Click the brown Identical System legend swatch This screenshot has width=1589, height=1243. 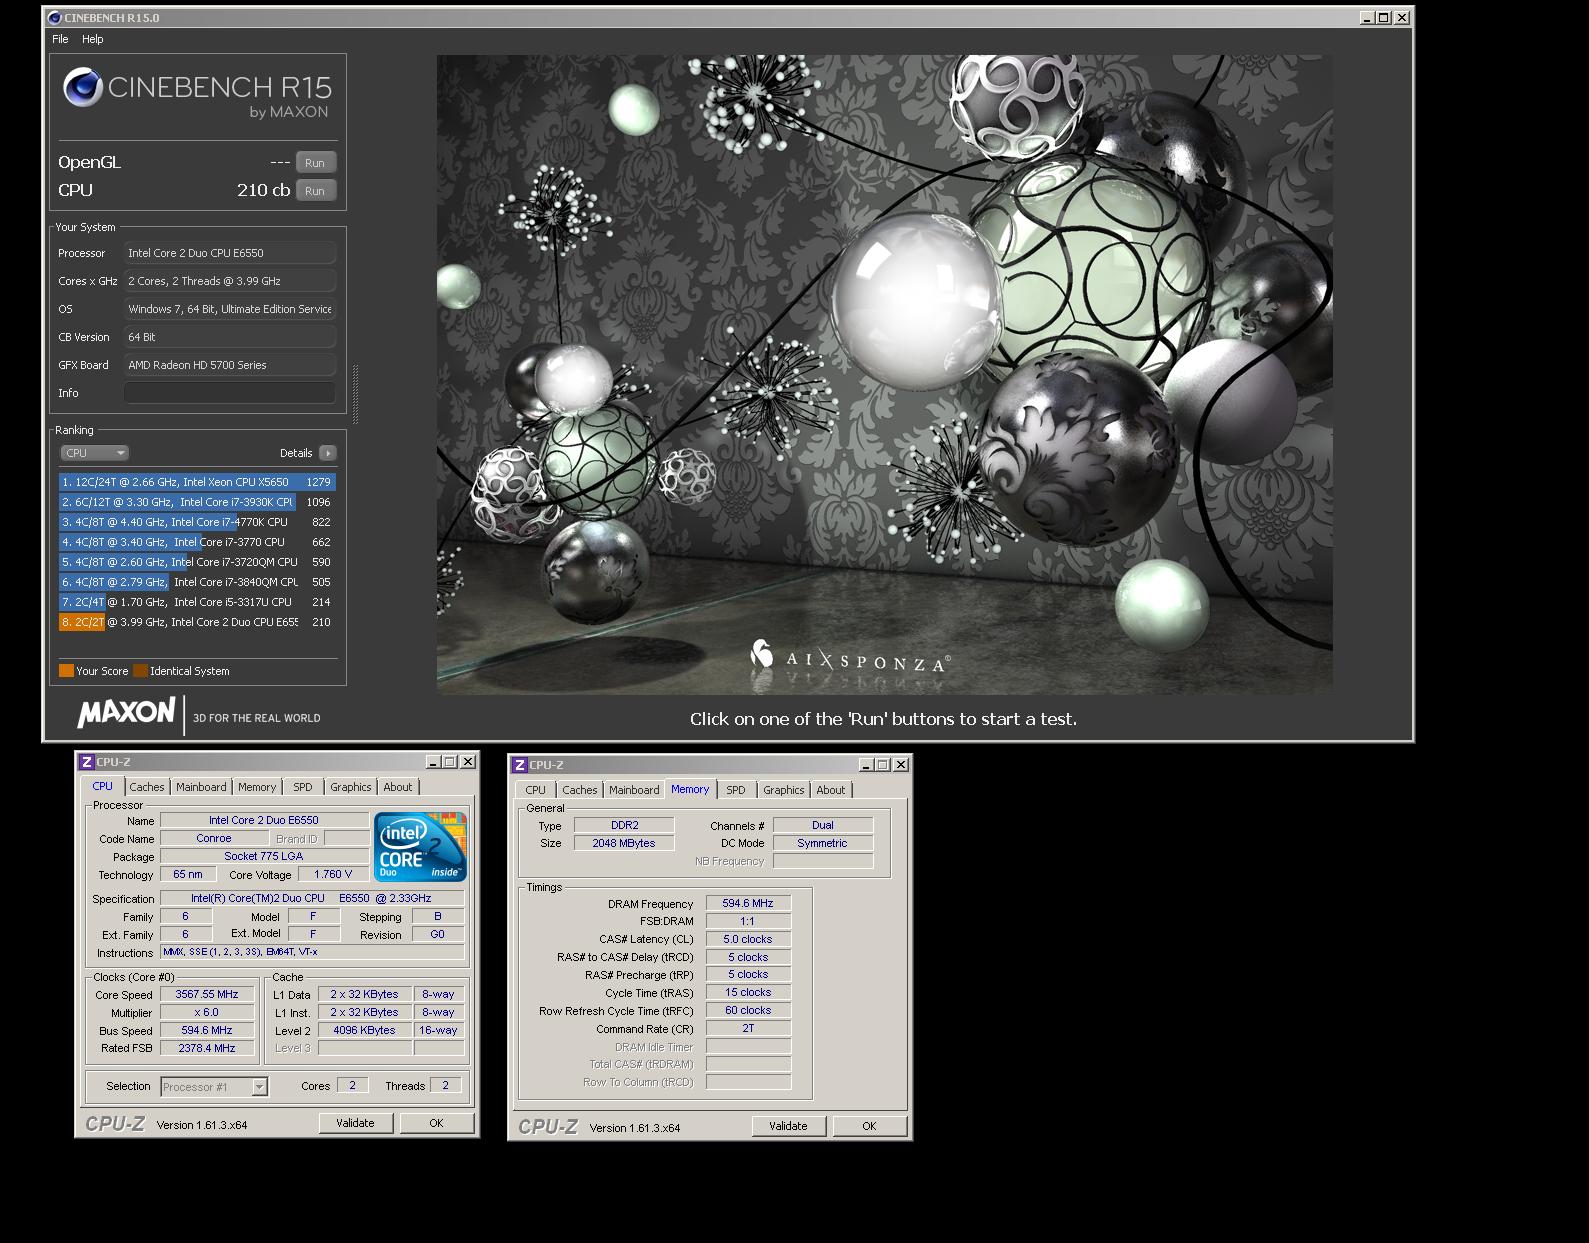pyautogui.click(x=141, y=671)
